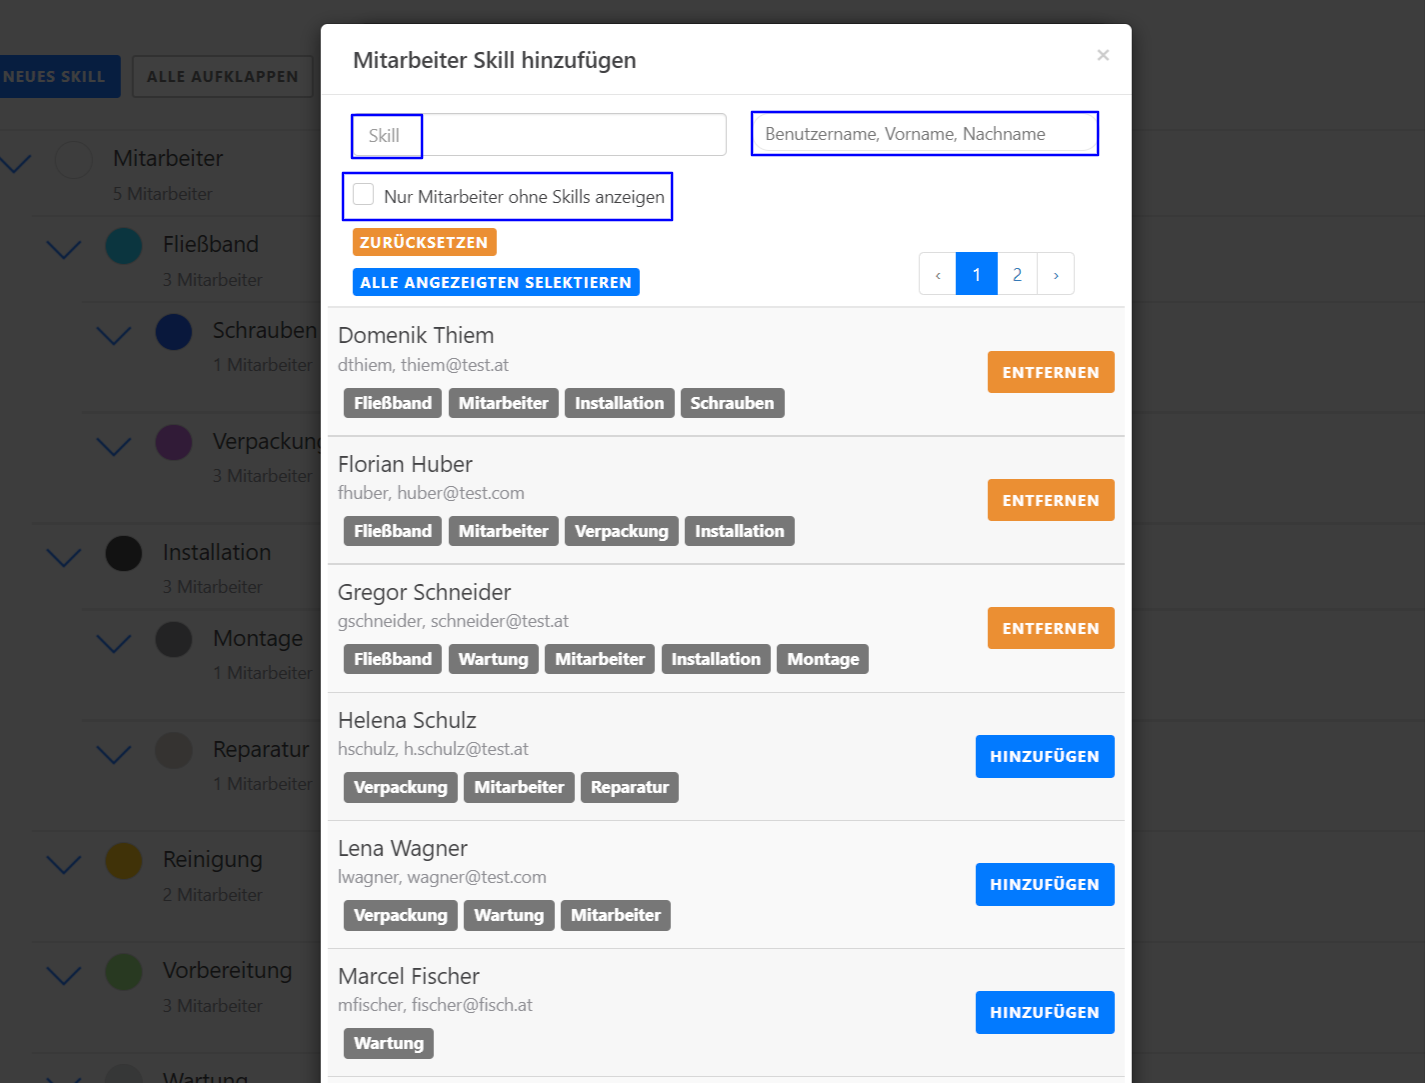This screenshot has height=1083, width=1425.
Task: Go to previous page with left arrow
Action: [x=938, y=274]
